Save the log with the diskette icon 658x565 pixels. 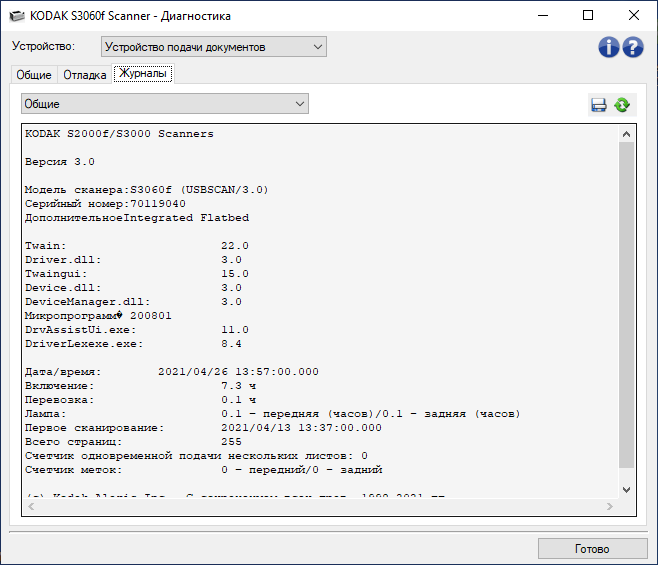click(x=599, y=105)
